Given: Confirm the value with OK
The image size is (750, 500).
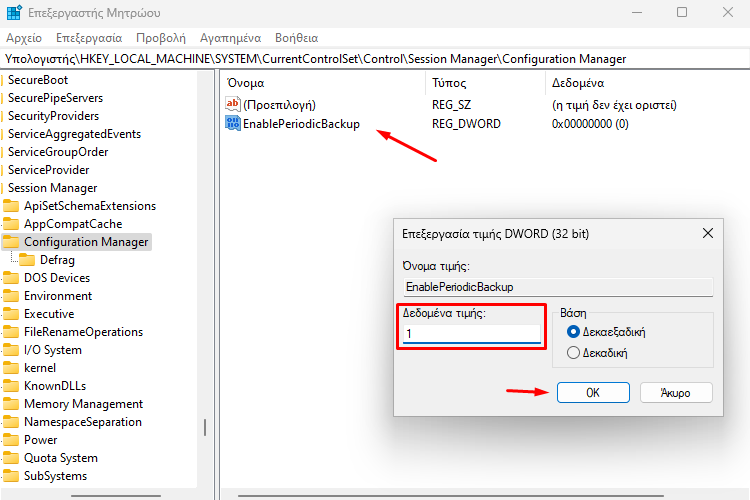Looking at the screenshot, I should point(593,392).
